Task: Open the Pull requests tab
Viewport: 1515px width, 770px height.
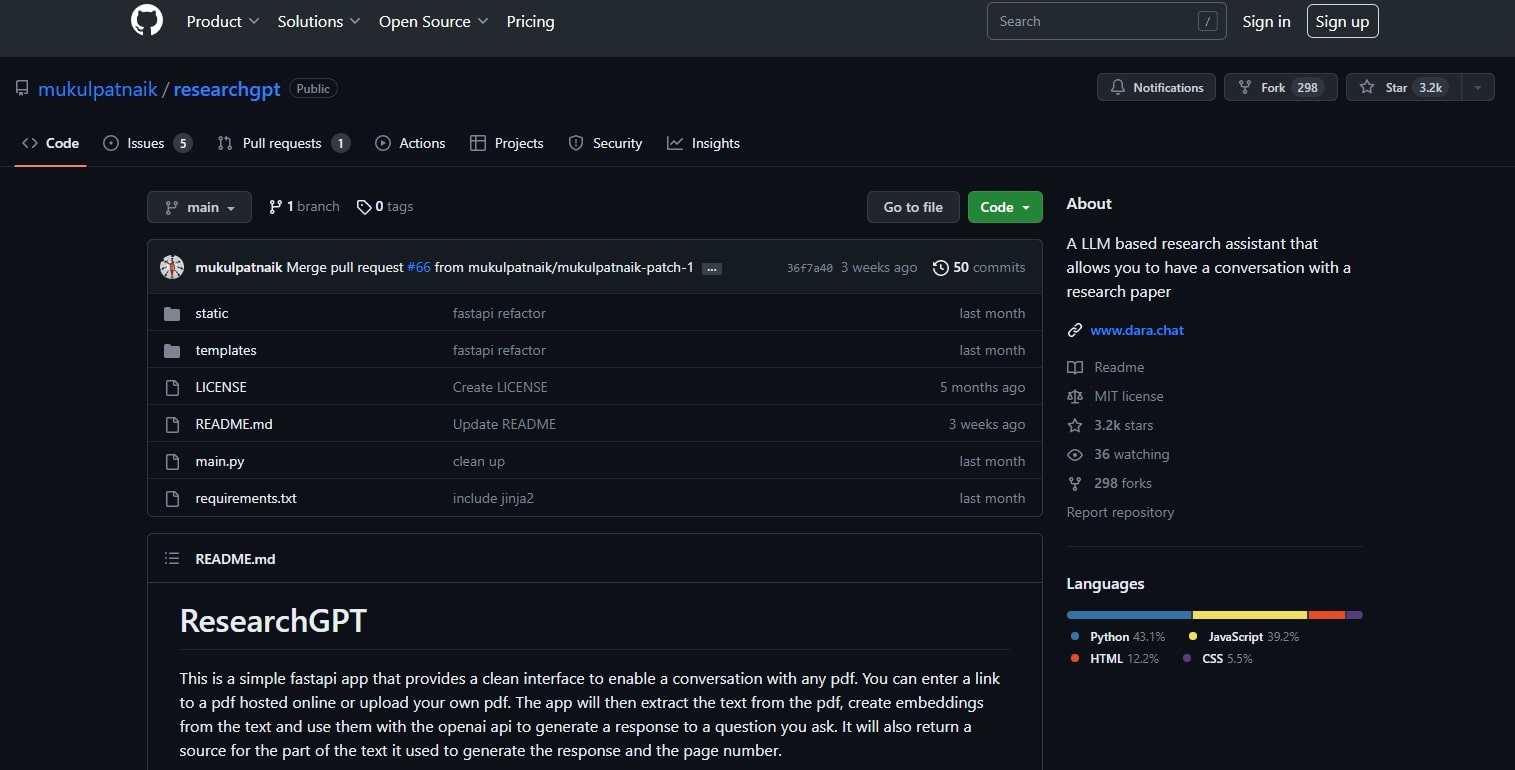Action: 283,143
